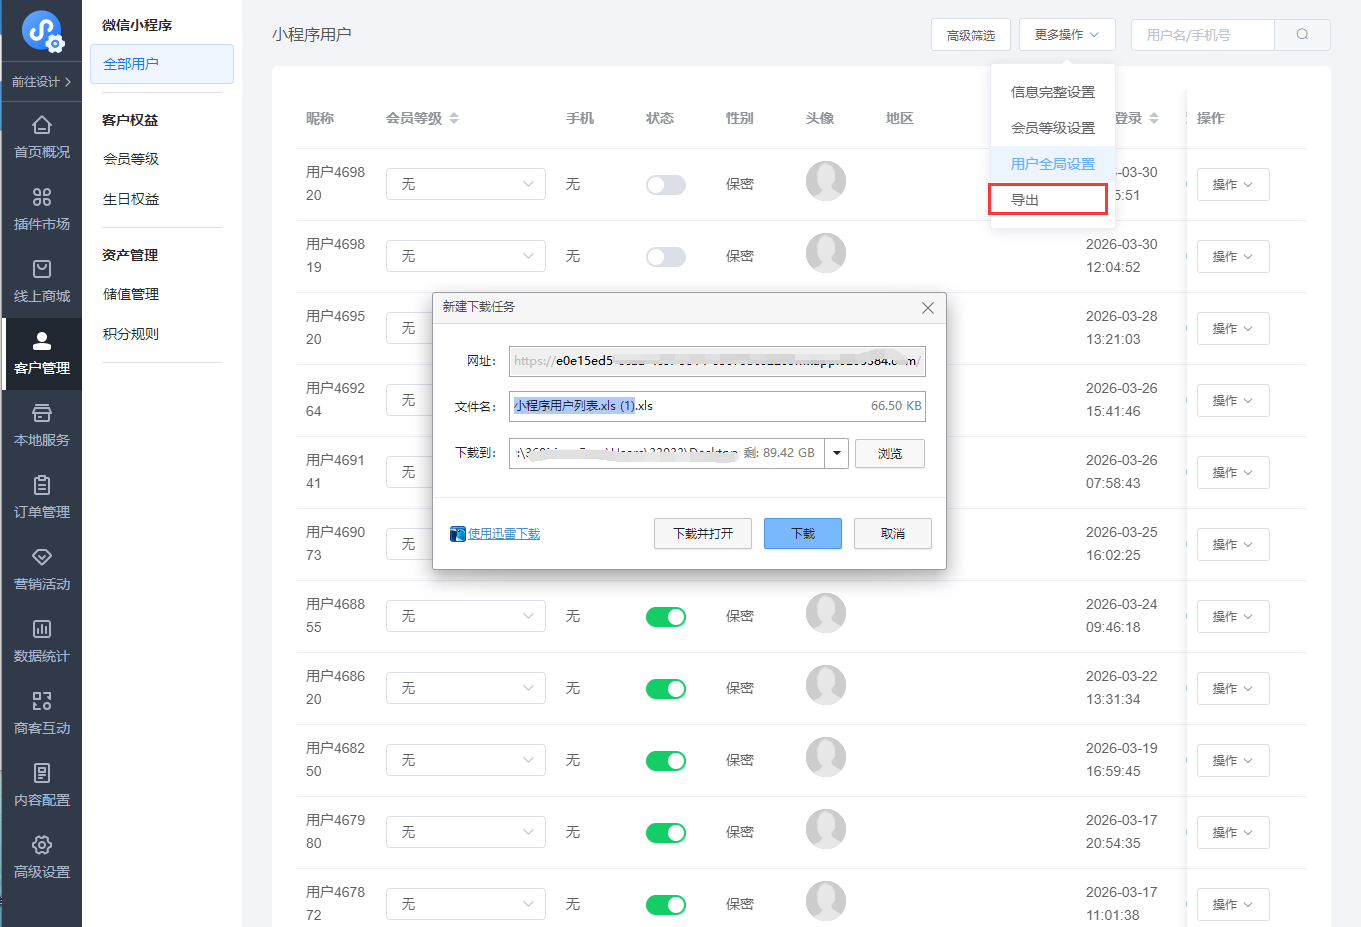Click the 用户名/手机号 search field

click(x=1203, y=35)
